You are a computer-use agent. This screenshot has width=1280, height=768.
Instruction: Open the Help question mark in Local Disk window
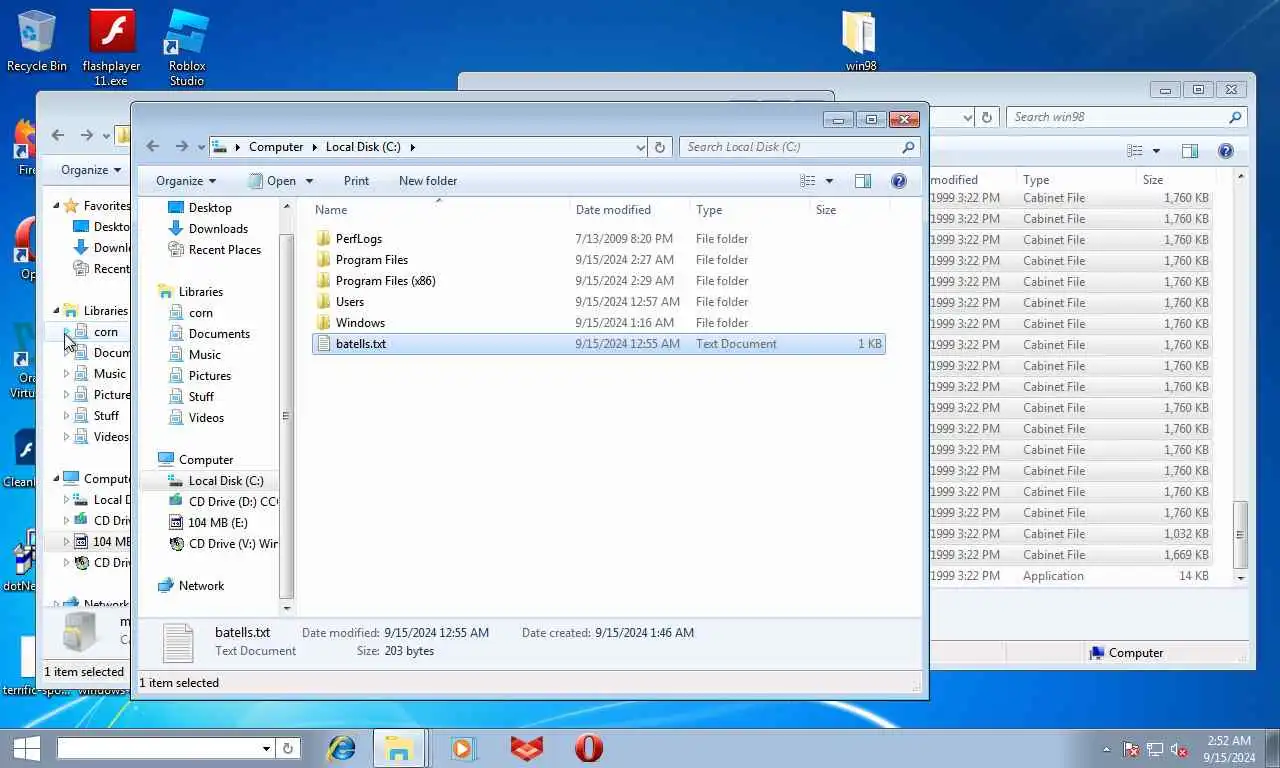tap(899, 181)
